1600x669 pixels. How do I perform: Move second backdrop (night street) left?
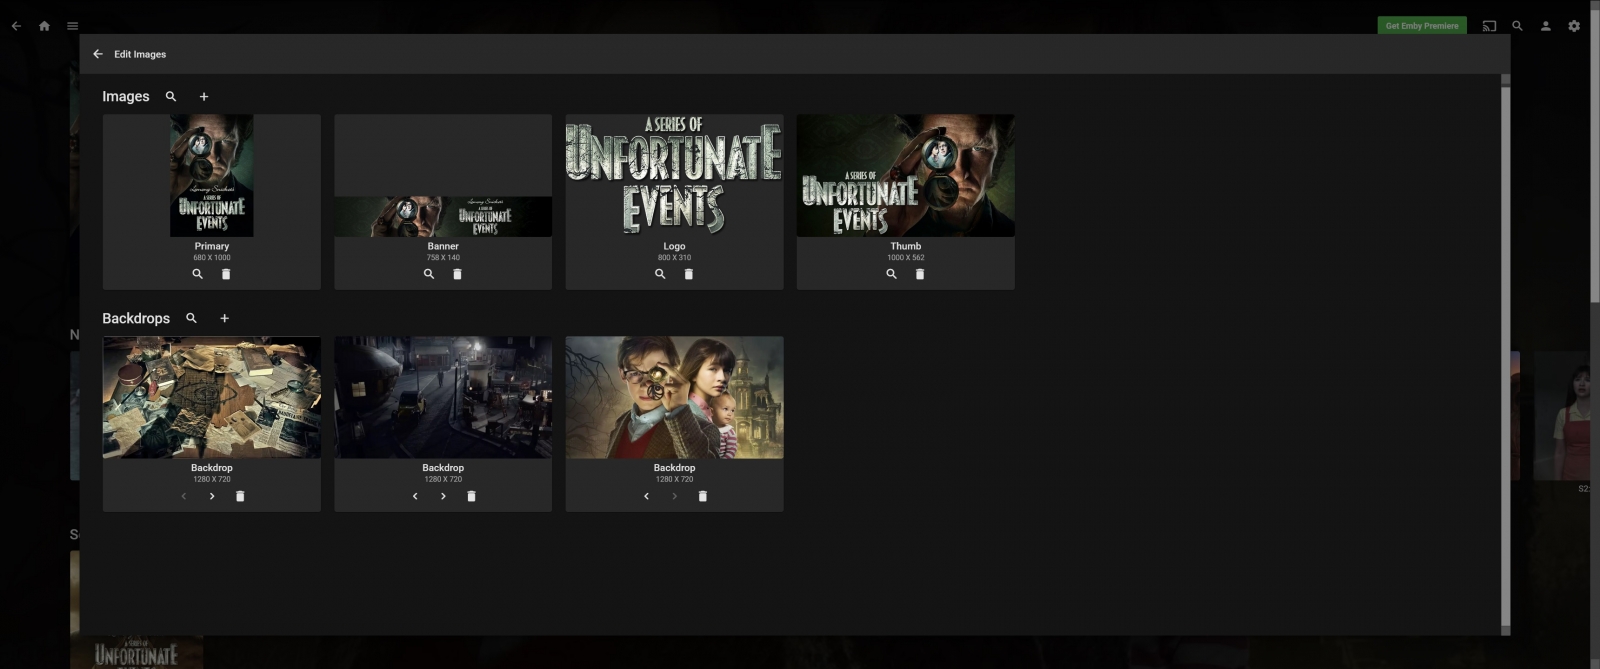tap(415, 496)
